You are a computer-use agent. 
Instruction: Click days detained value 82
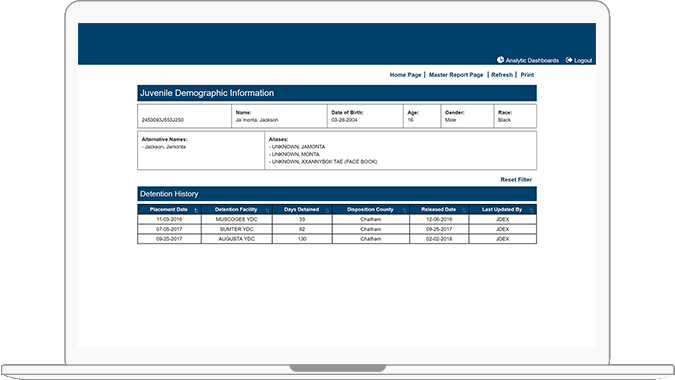pos(302,229)
